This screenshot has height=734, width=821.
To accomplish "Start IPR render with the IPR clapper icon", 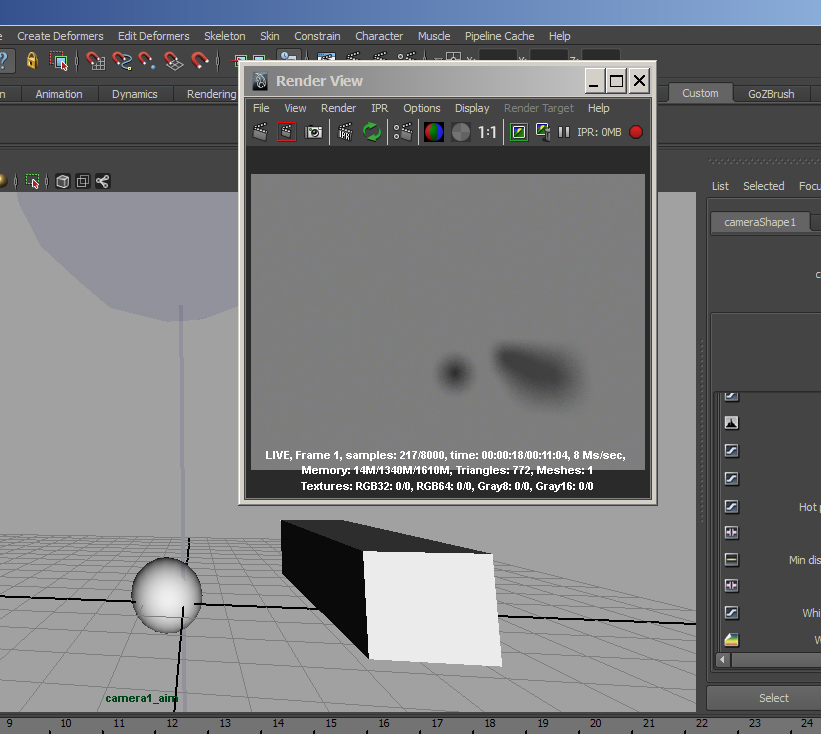I will (x=345, y=132).
